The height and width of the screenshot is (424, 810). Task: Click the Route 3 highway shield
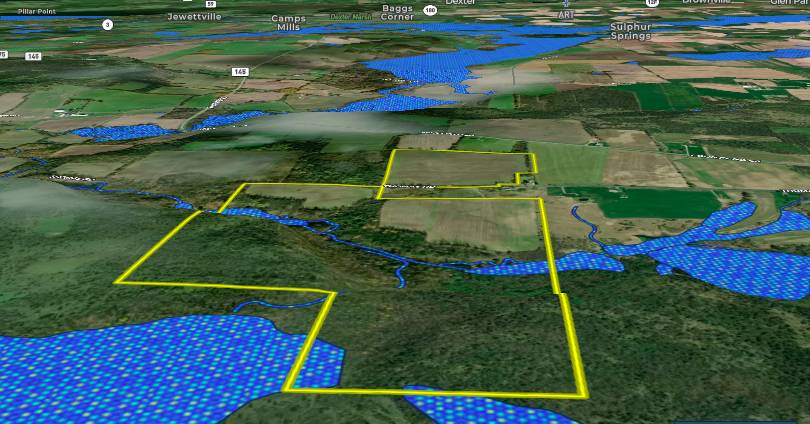(x=107, y=24)
